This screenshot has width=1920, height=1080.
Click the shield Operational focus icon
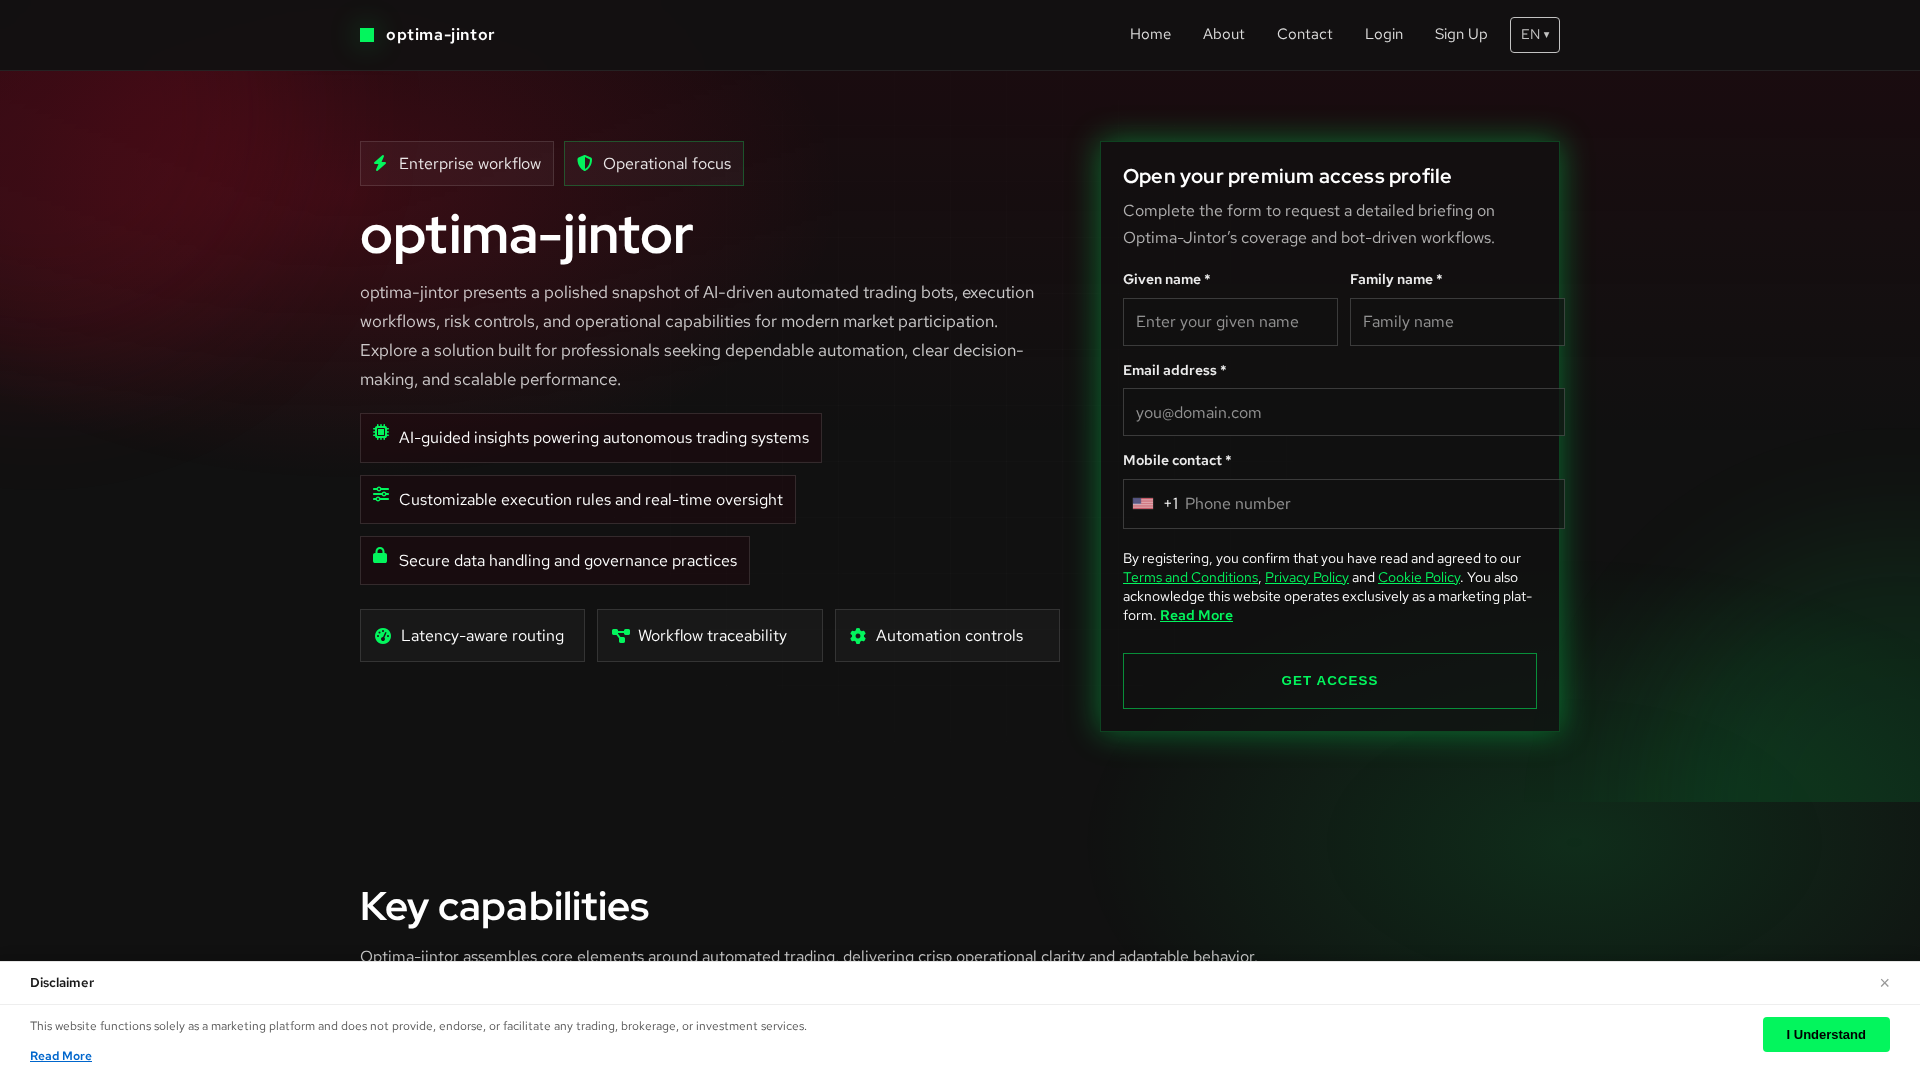coord(585,163)
